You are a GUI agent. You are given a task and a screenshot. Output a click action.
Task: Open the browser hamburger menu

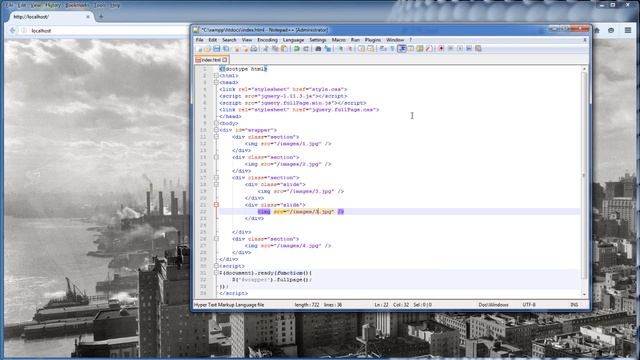628,30
